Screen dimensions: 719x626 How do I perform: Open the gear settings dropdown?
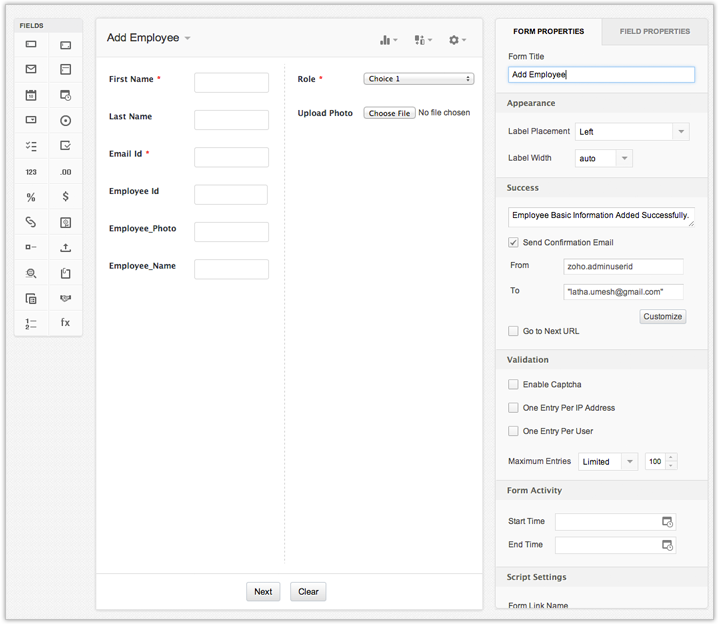click(457, 40)
